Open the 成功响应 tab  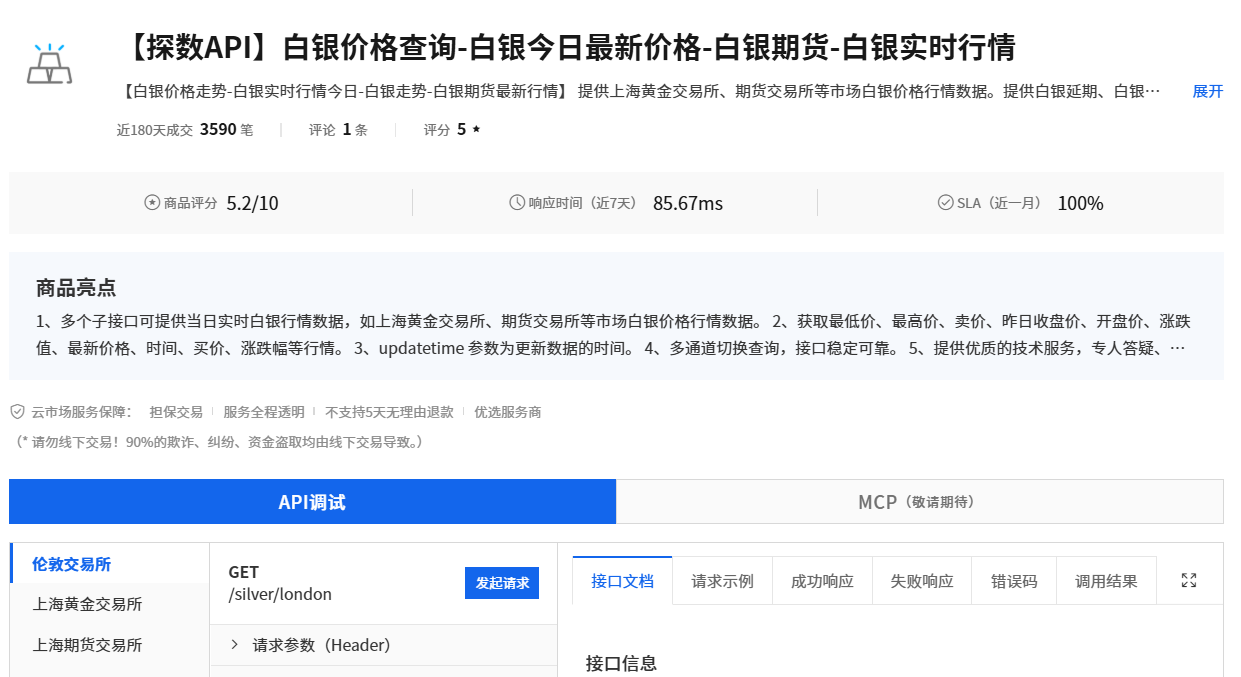click(x=822, y=579)
